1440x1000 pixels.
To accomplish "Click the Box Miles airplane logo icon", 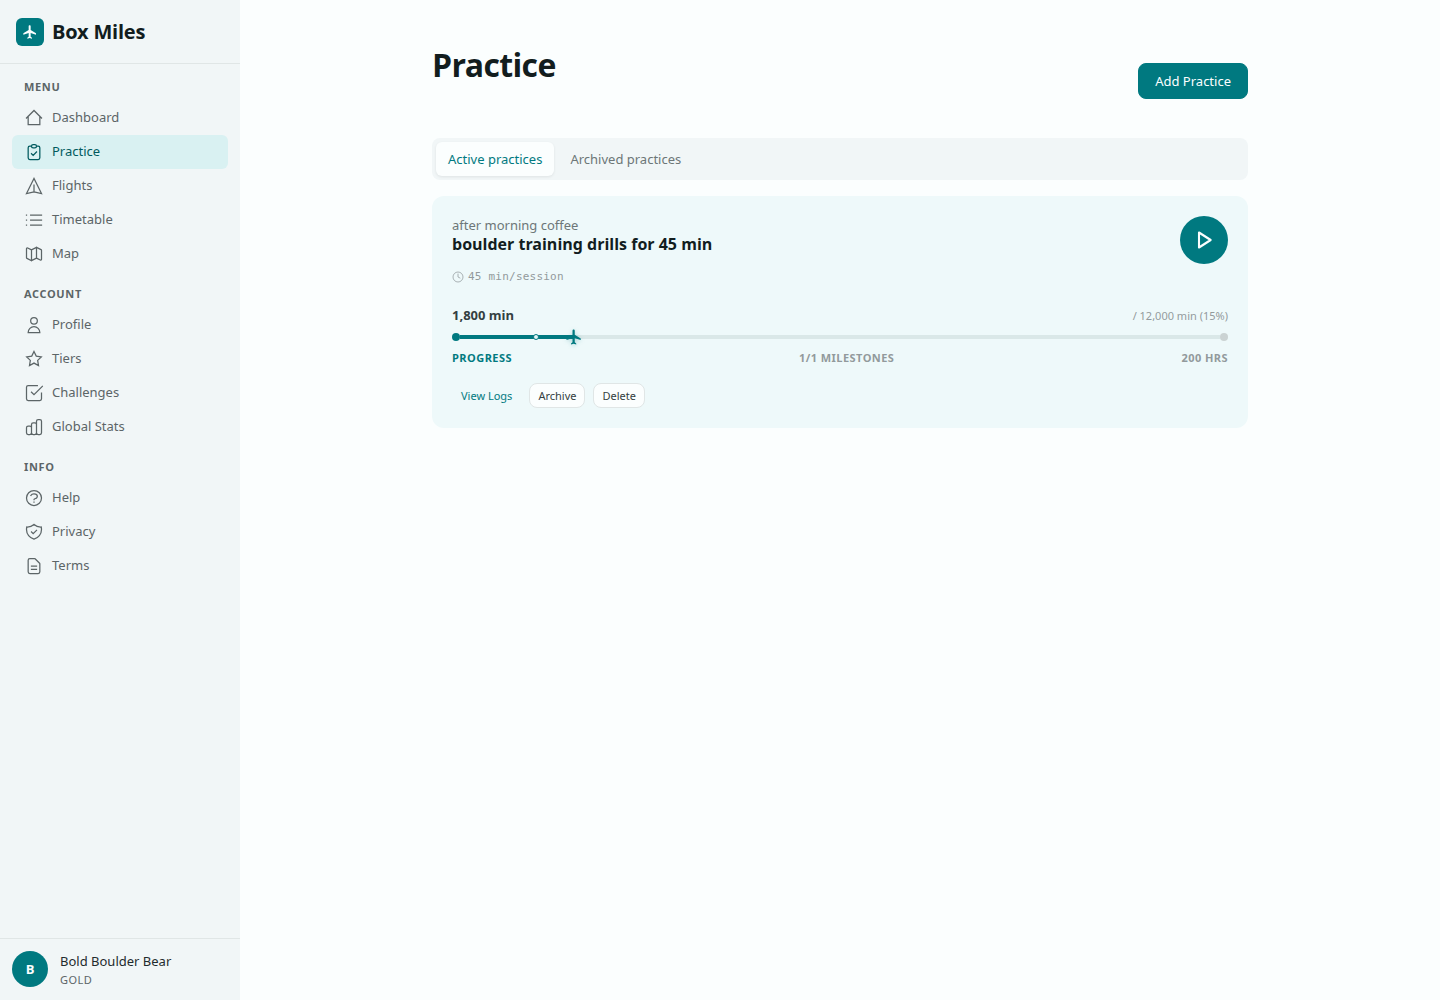I will coord(30,32).
